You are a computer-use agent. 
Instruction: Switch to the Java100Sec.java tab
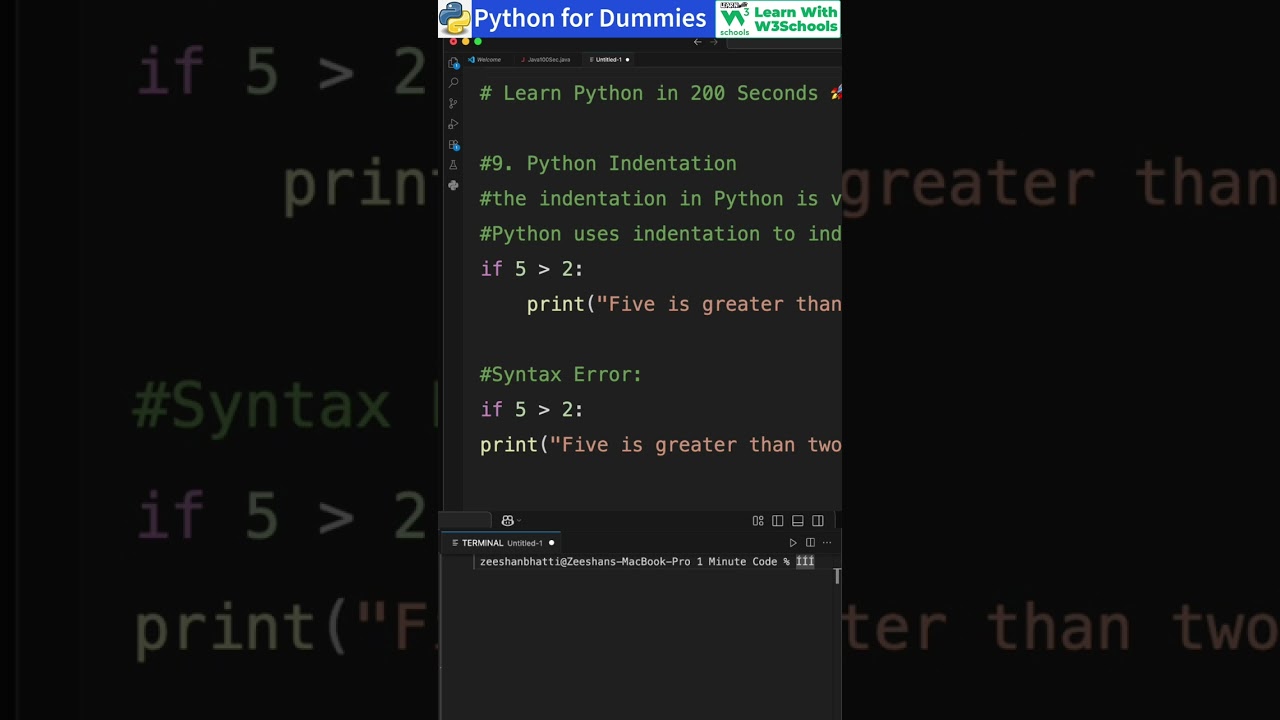tap(547, 60)
